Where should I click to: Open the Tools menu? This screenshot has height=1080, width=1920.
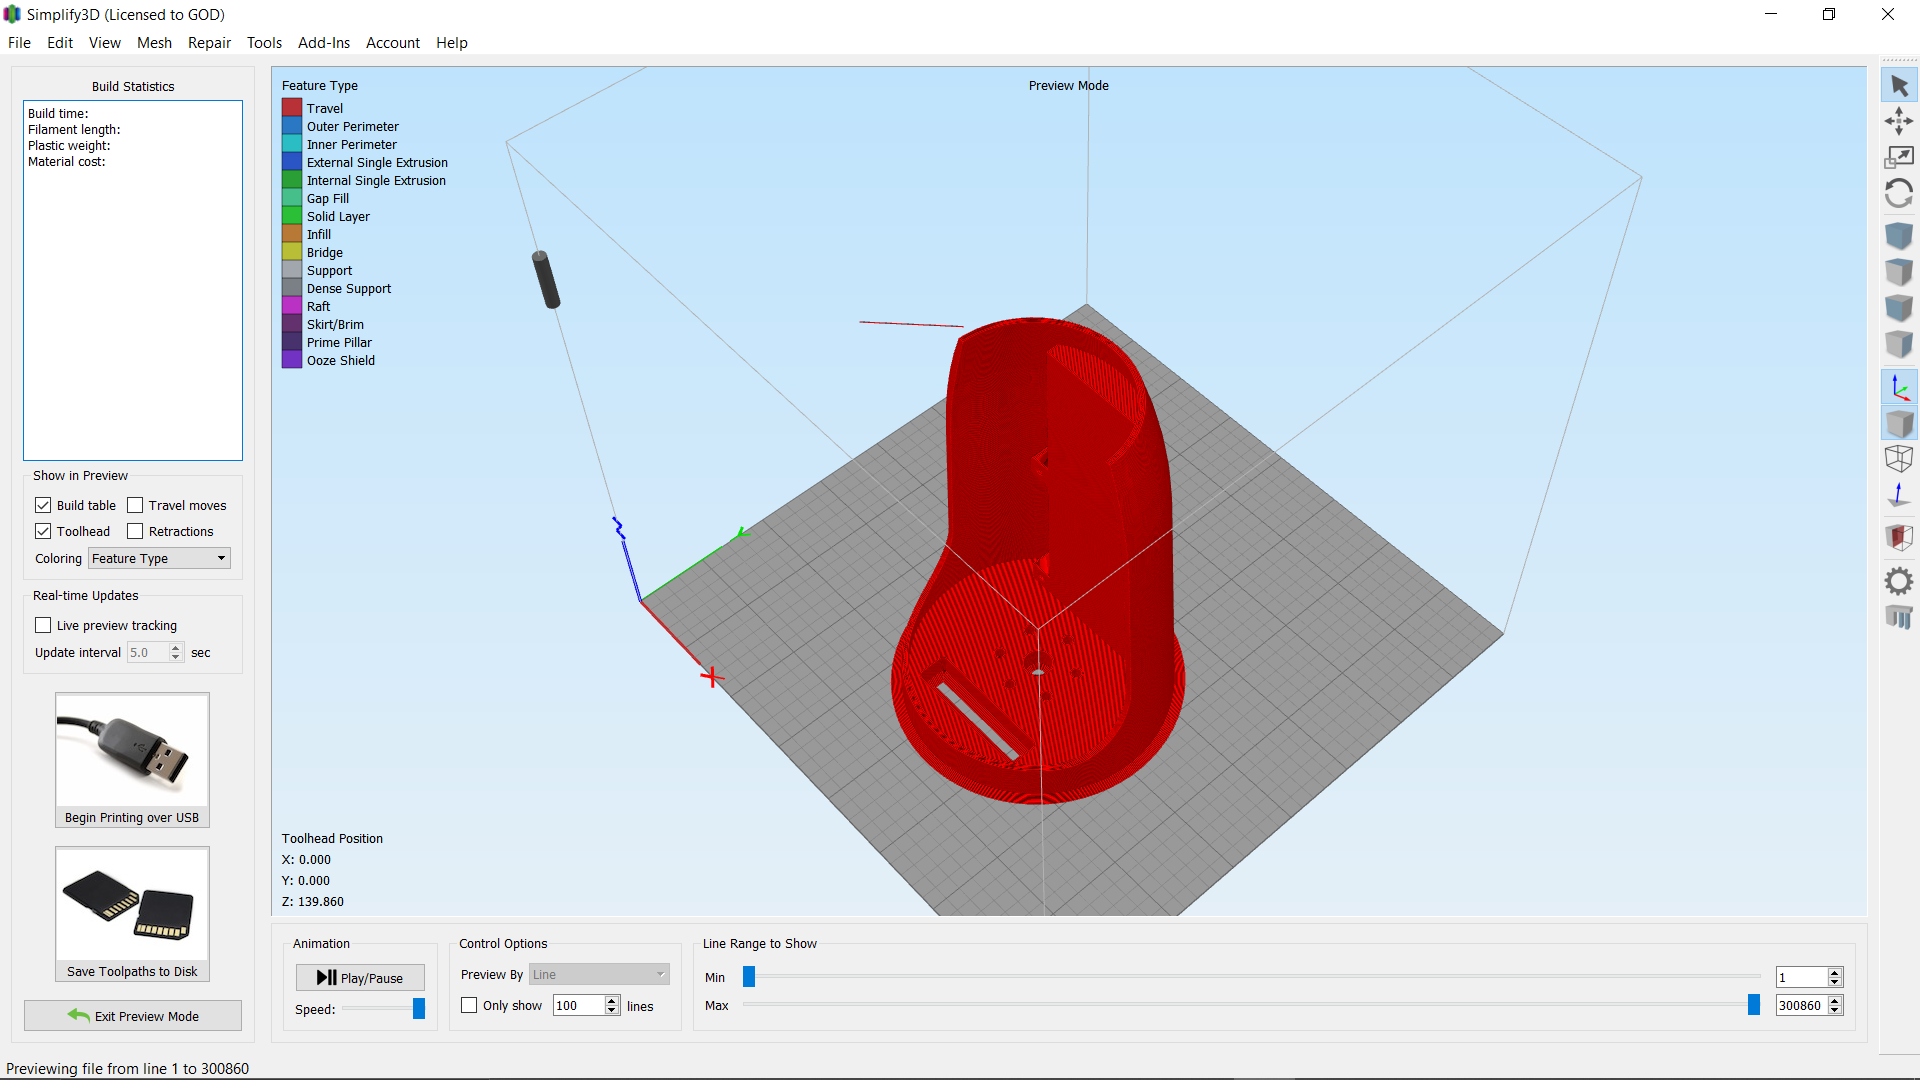pyautogui.click(x=263, y=42)
